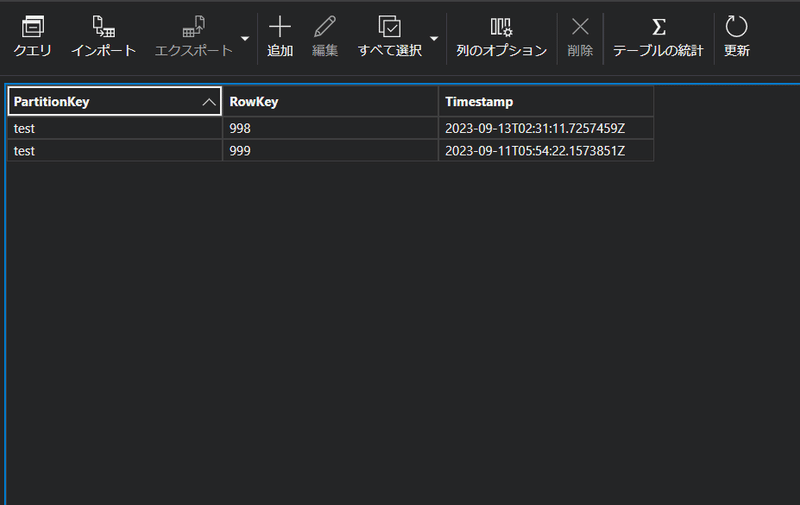This screenshot has height=505, width=800.
Task: Click the 編集 (Edit) pencil icon
Action: click(x=324, y=27)
